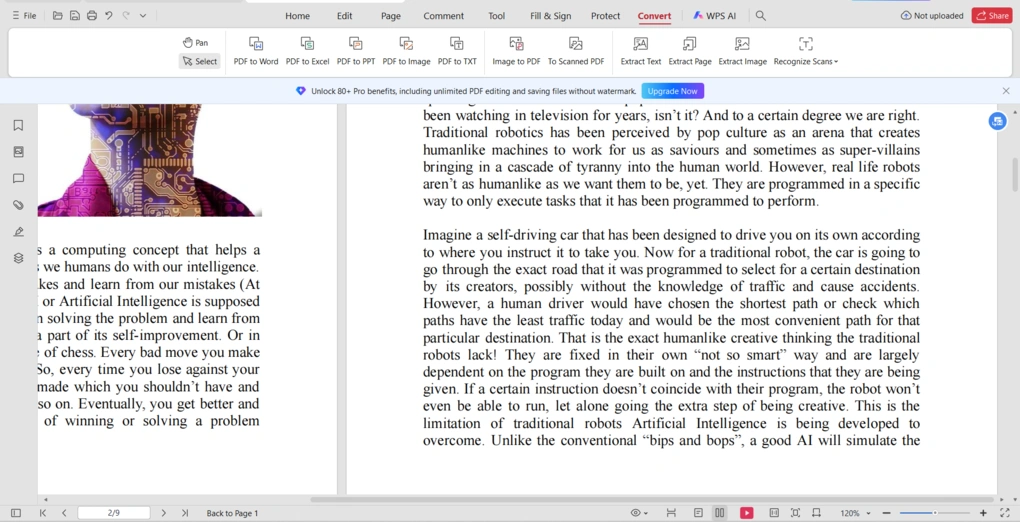Activate the Select cursor tool
Screen dimensions: 1020x522
(x=200, y=61)
